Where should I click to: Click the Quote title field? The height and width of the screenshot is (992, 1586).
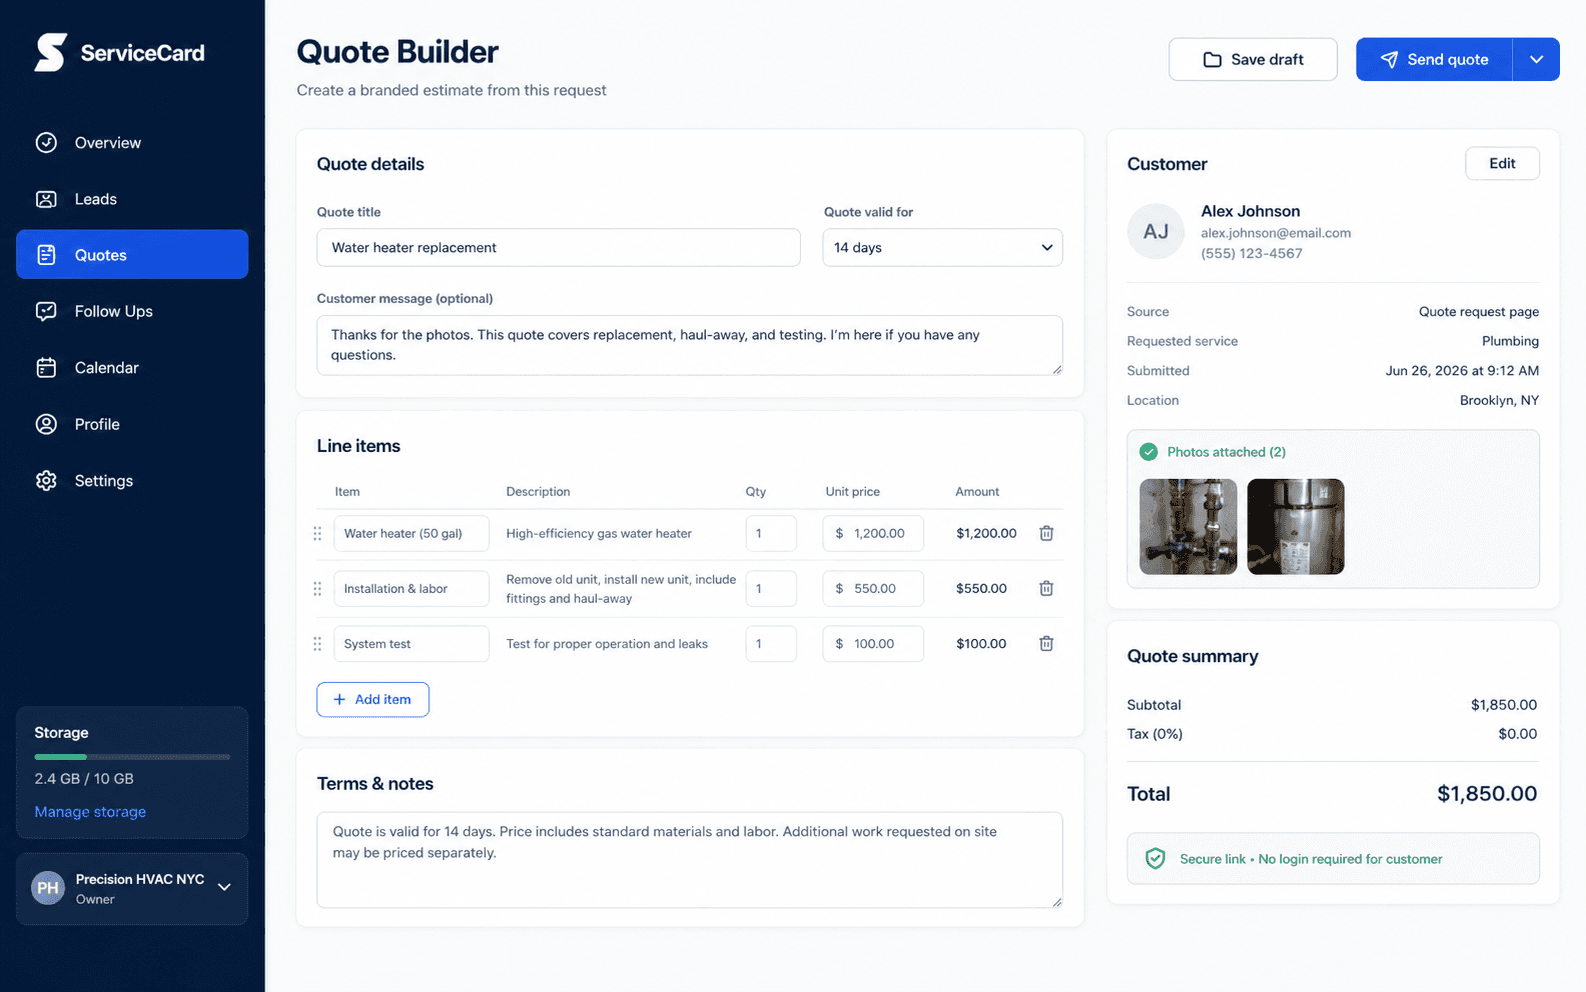pyautogui.click(x=558, y=247)
